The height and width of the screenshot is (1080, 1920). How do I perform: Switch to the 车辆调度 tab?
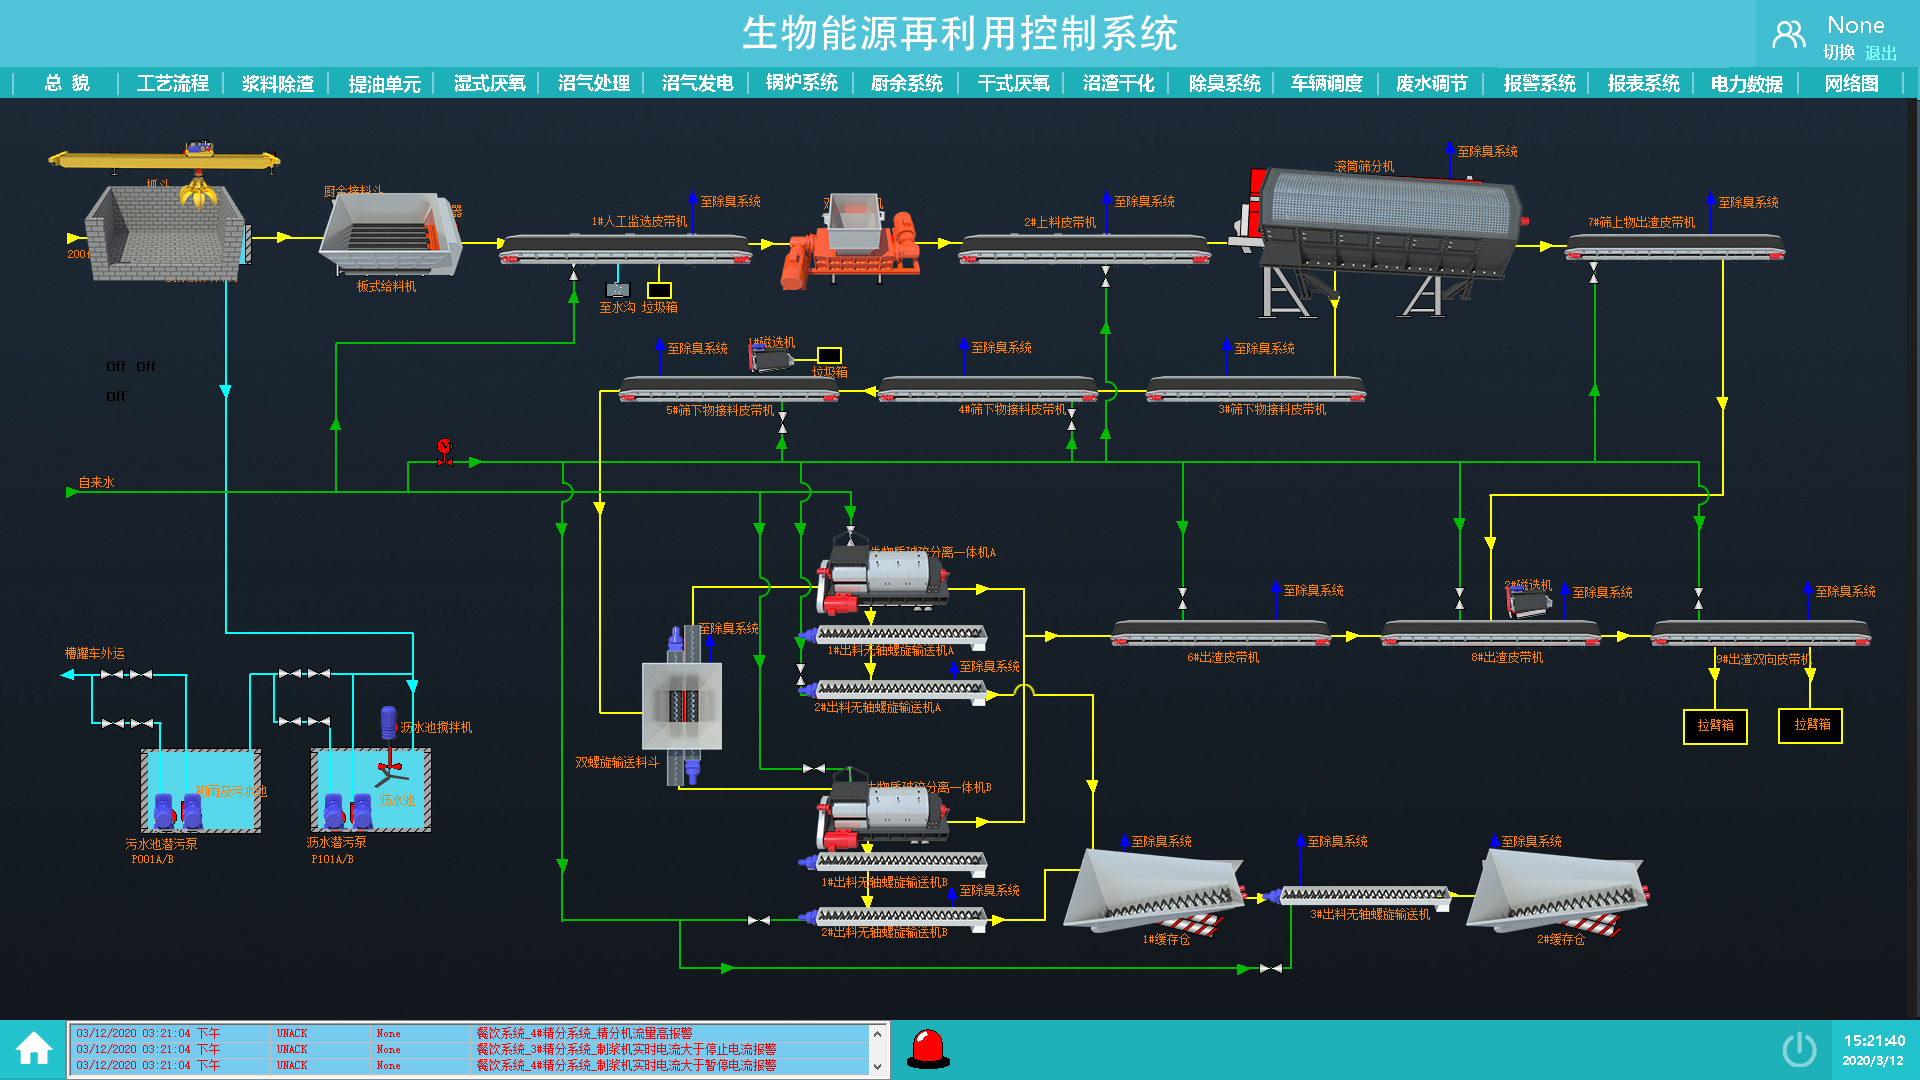1326,83
